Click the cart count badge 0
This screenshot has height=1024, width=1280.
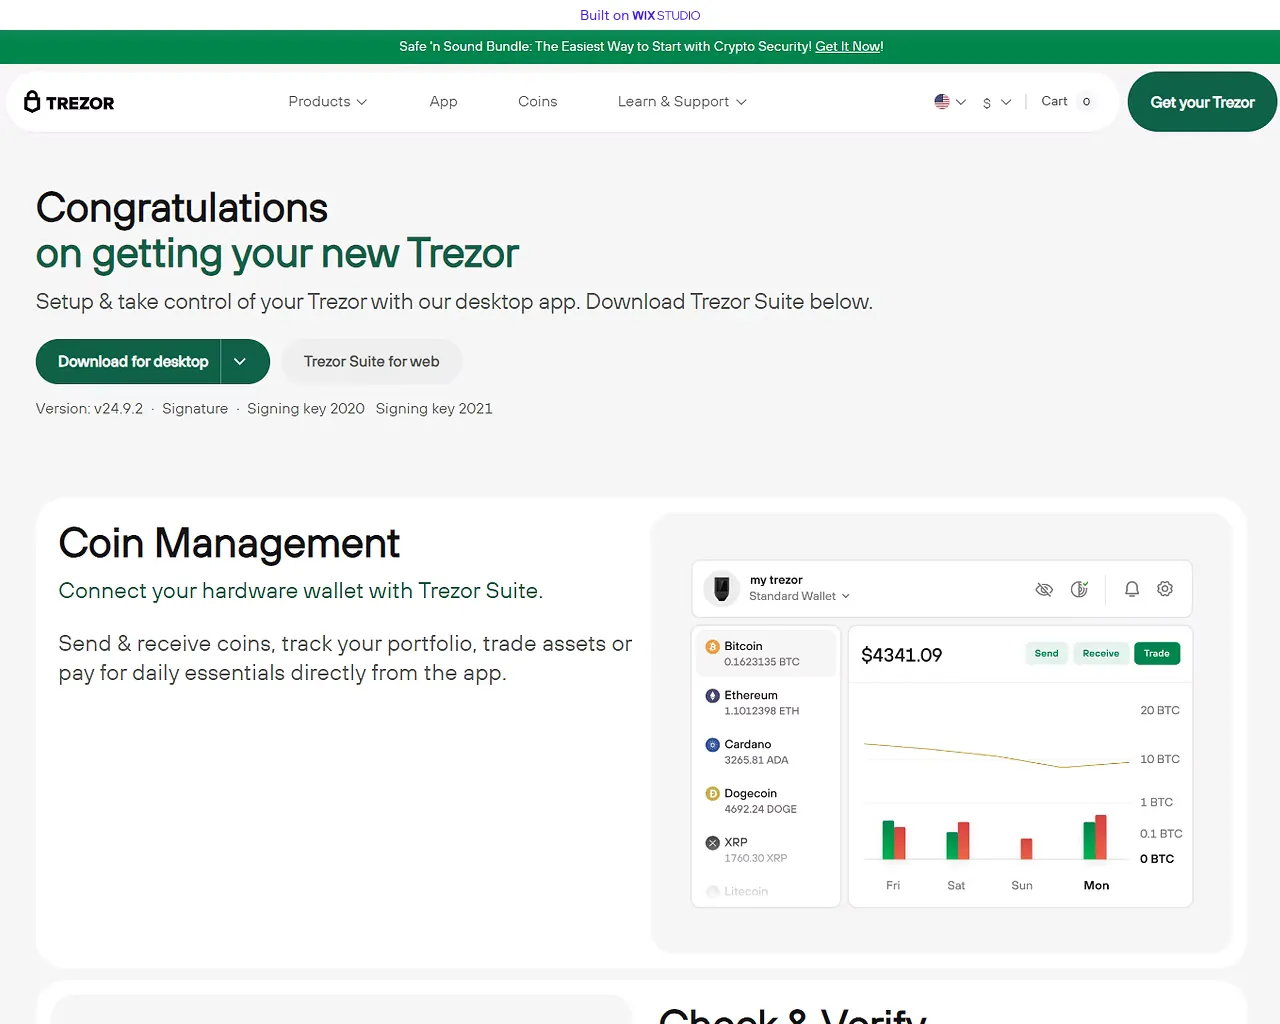1086,102
